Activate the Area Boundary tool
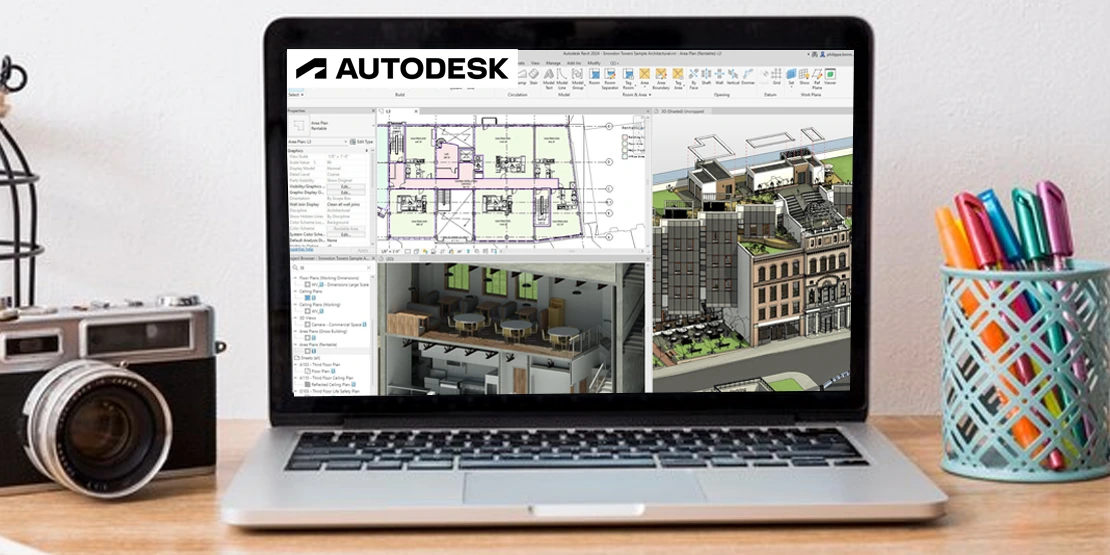Viewport: 1110px width, 555px height. pyautogui.click(x=661, y=80)
